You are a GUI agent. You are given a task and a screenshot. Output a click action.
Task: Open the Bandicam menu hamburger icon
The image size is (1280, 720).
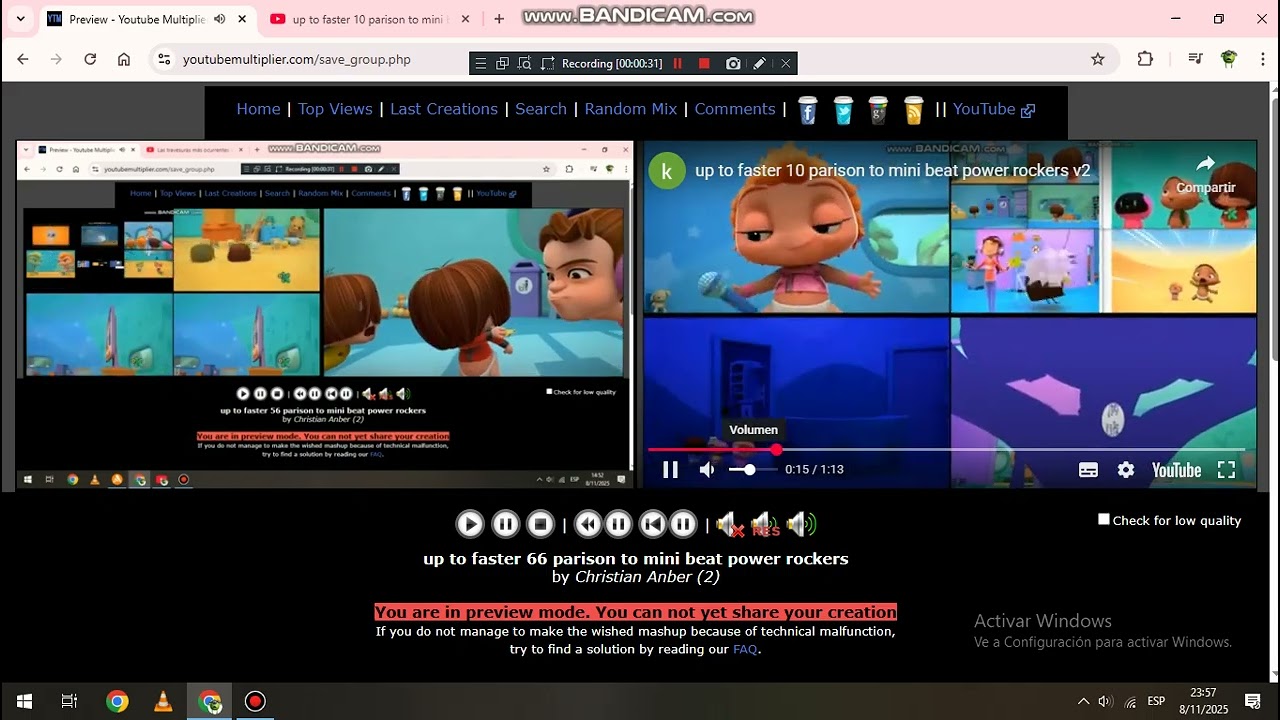point(481,63)
